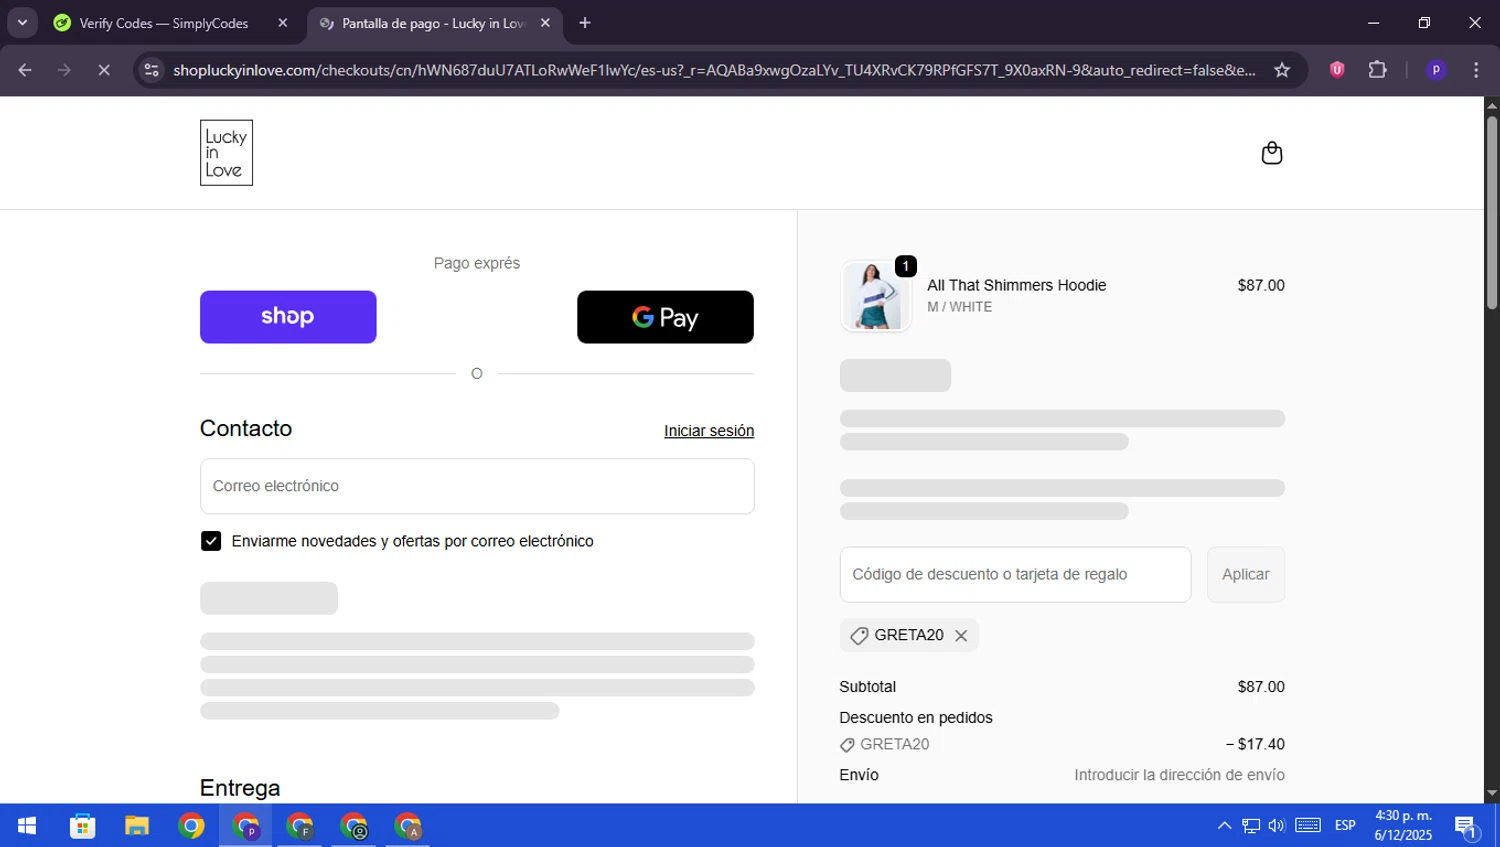Click the Lucky in Love logo
Viewport: 1500px width, 847px height.
(x=226, y=153)
